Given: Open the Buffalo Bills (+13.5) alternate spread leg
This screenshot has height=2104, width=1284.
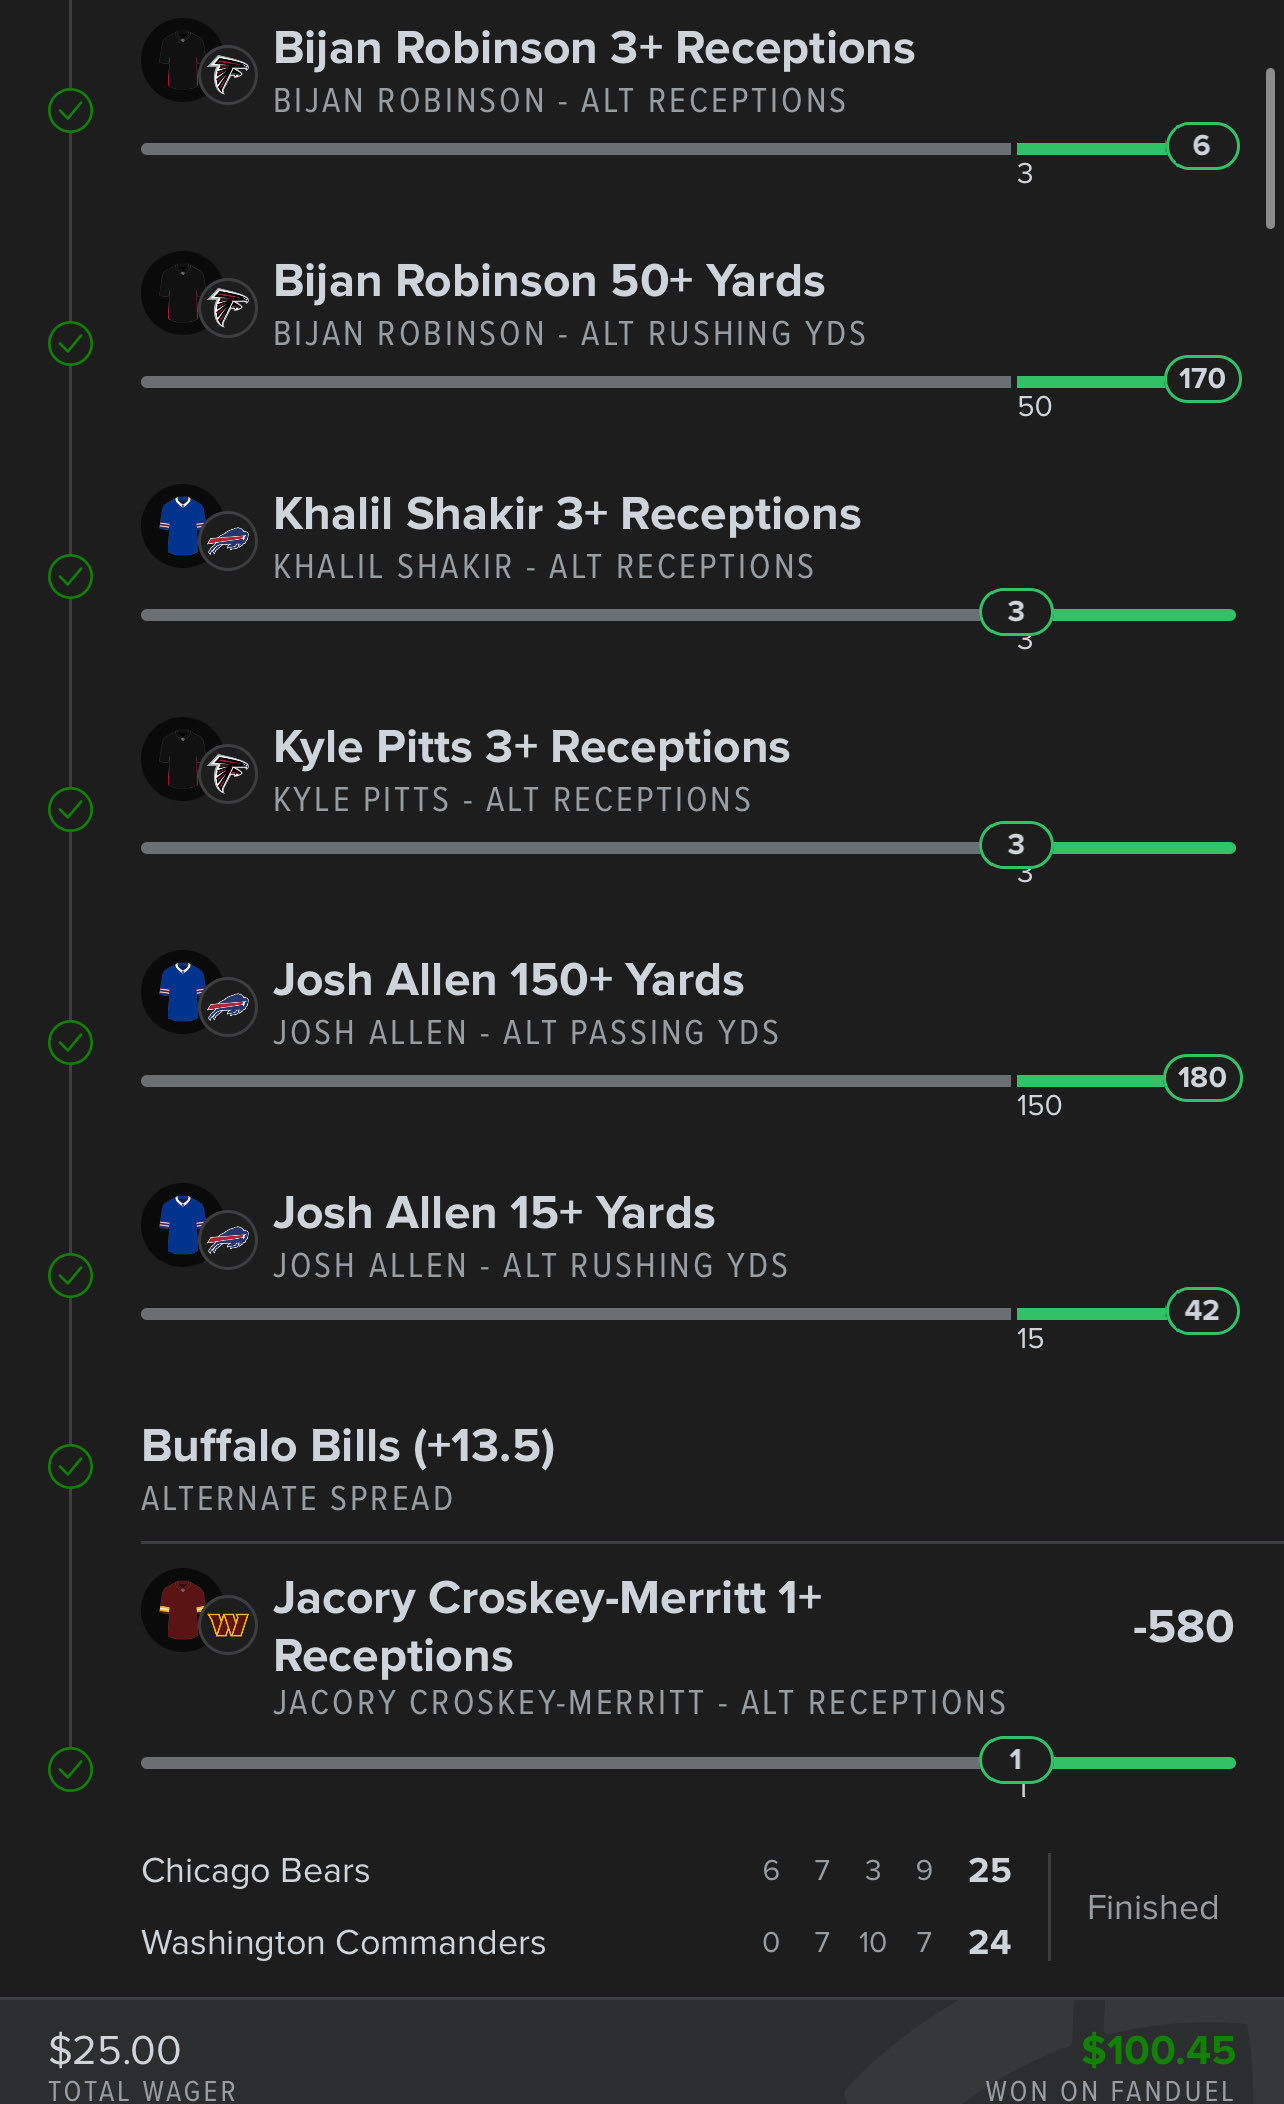Looking at the screenshot, I should click(x=348, y=1447).
